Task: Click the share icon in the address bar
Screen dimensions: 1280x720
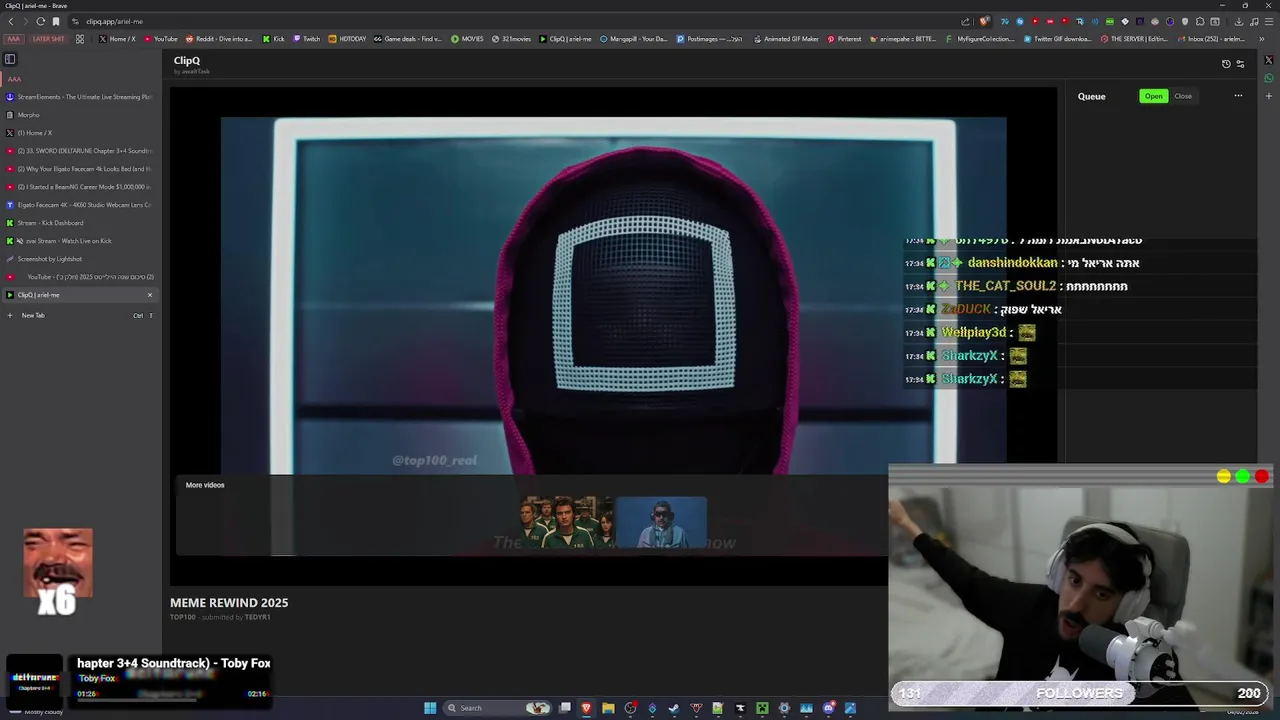Action: (965, 21)
